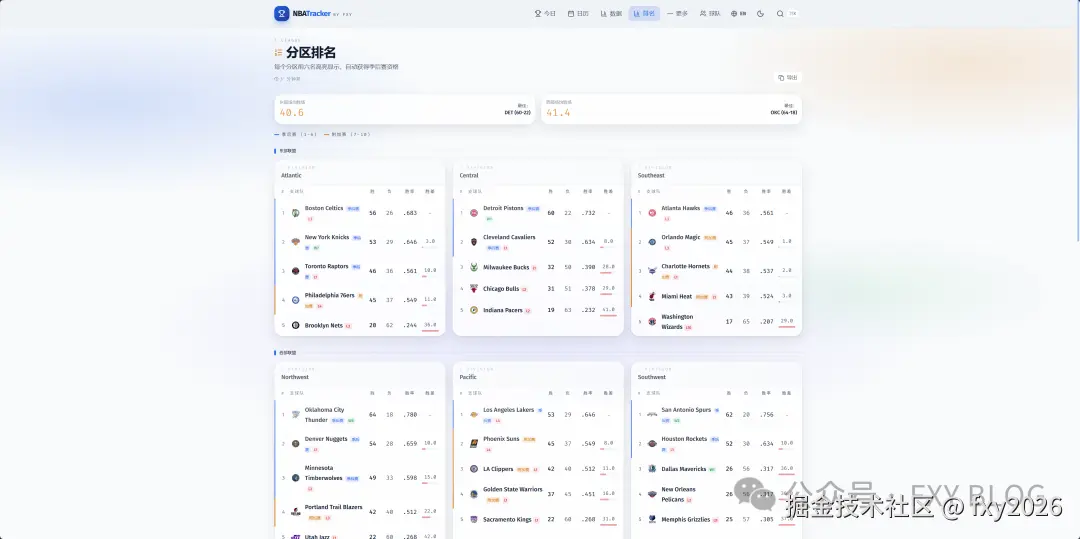Click the Orlando Magic logo
The height and width of the screenshot is (539, 1080).
click(x=652, y=242)
